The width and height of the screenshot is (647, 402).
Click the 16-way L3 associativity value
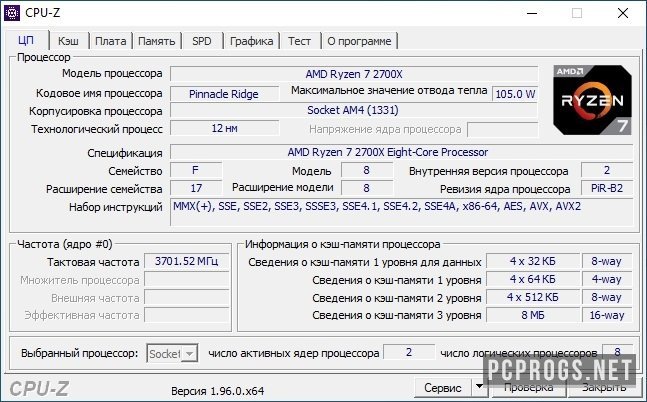(607, 315)
